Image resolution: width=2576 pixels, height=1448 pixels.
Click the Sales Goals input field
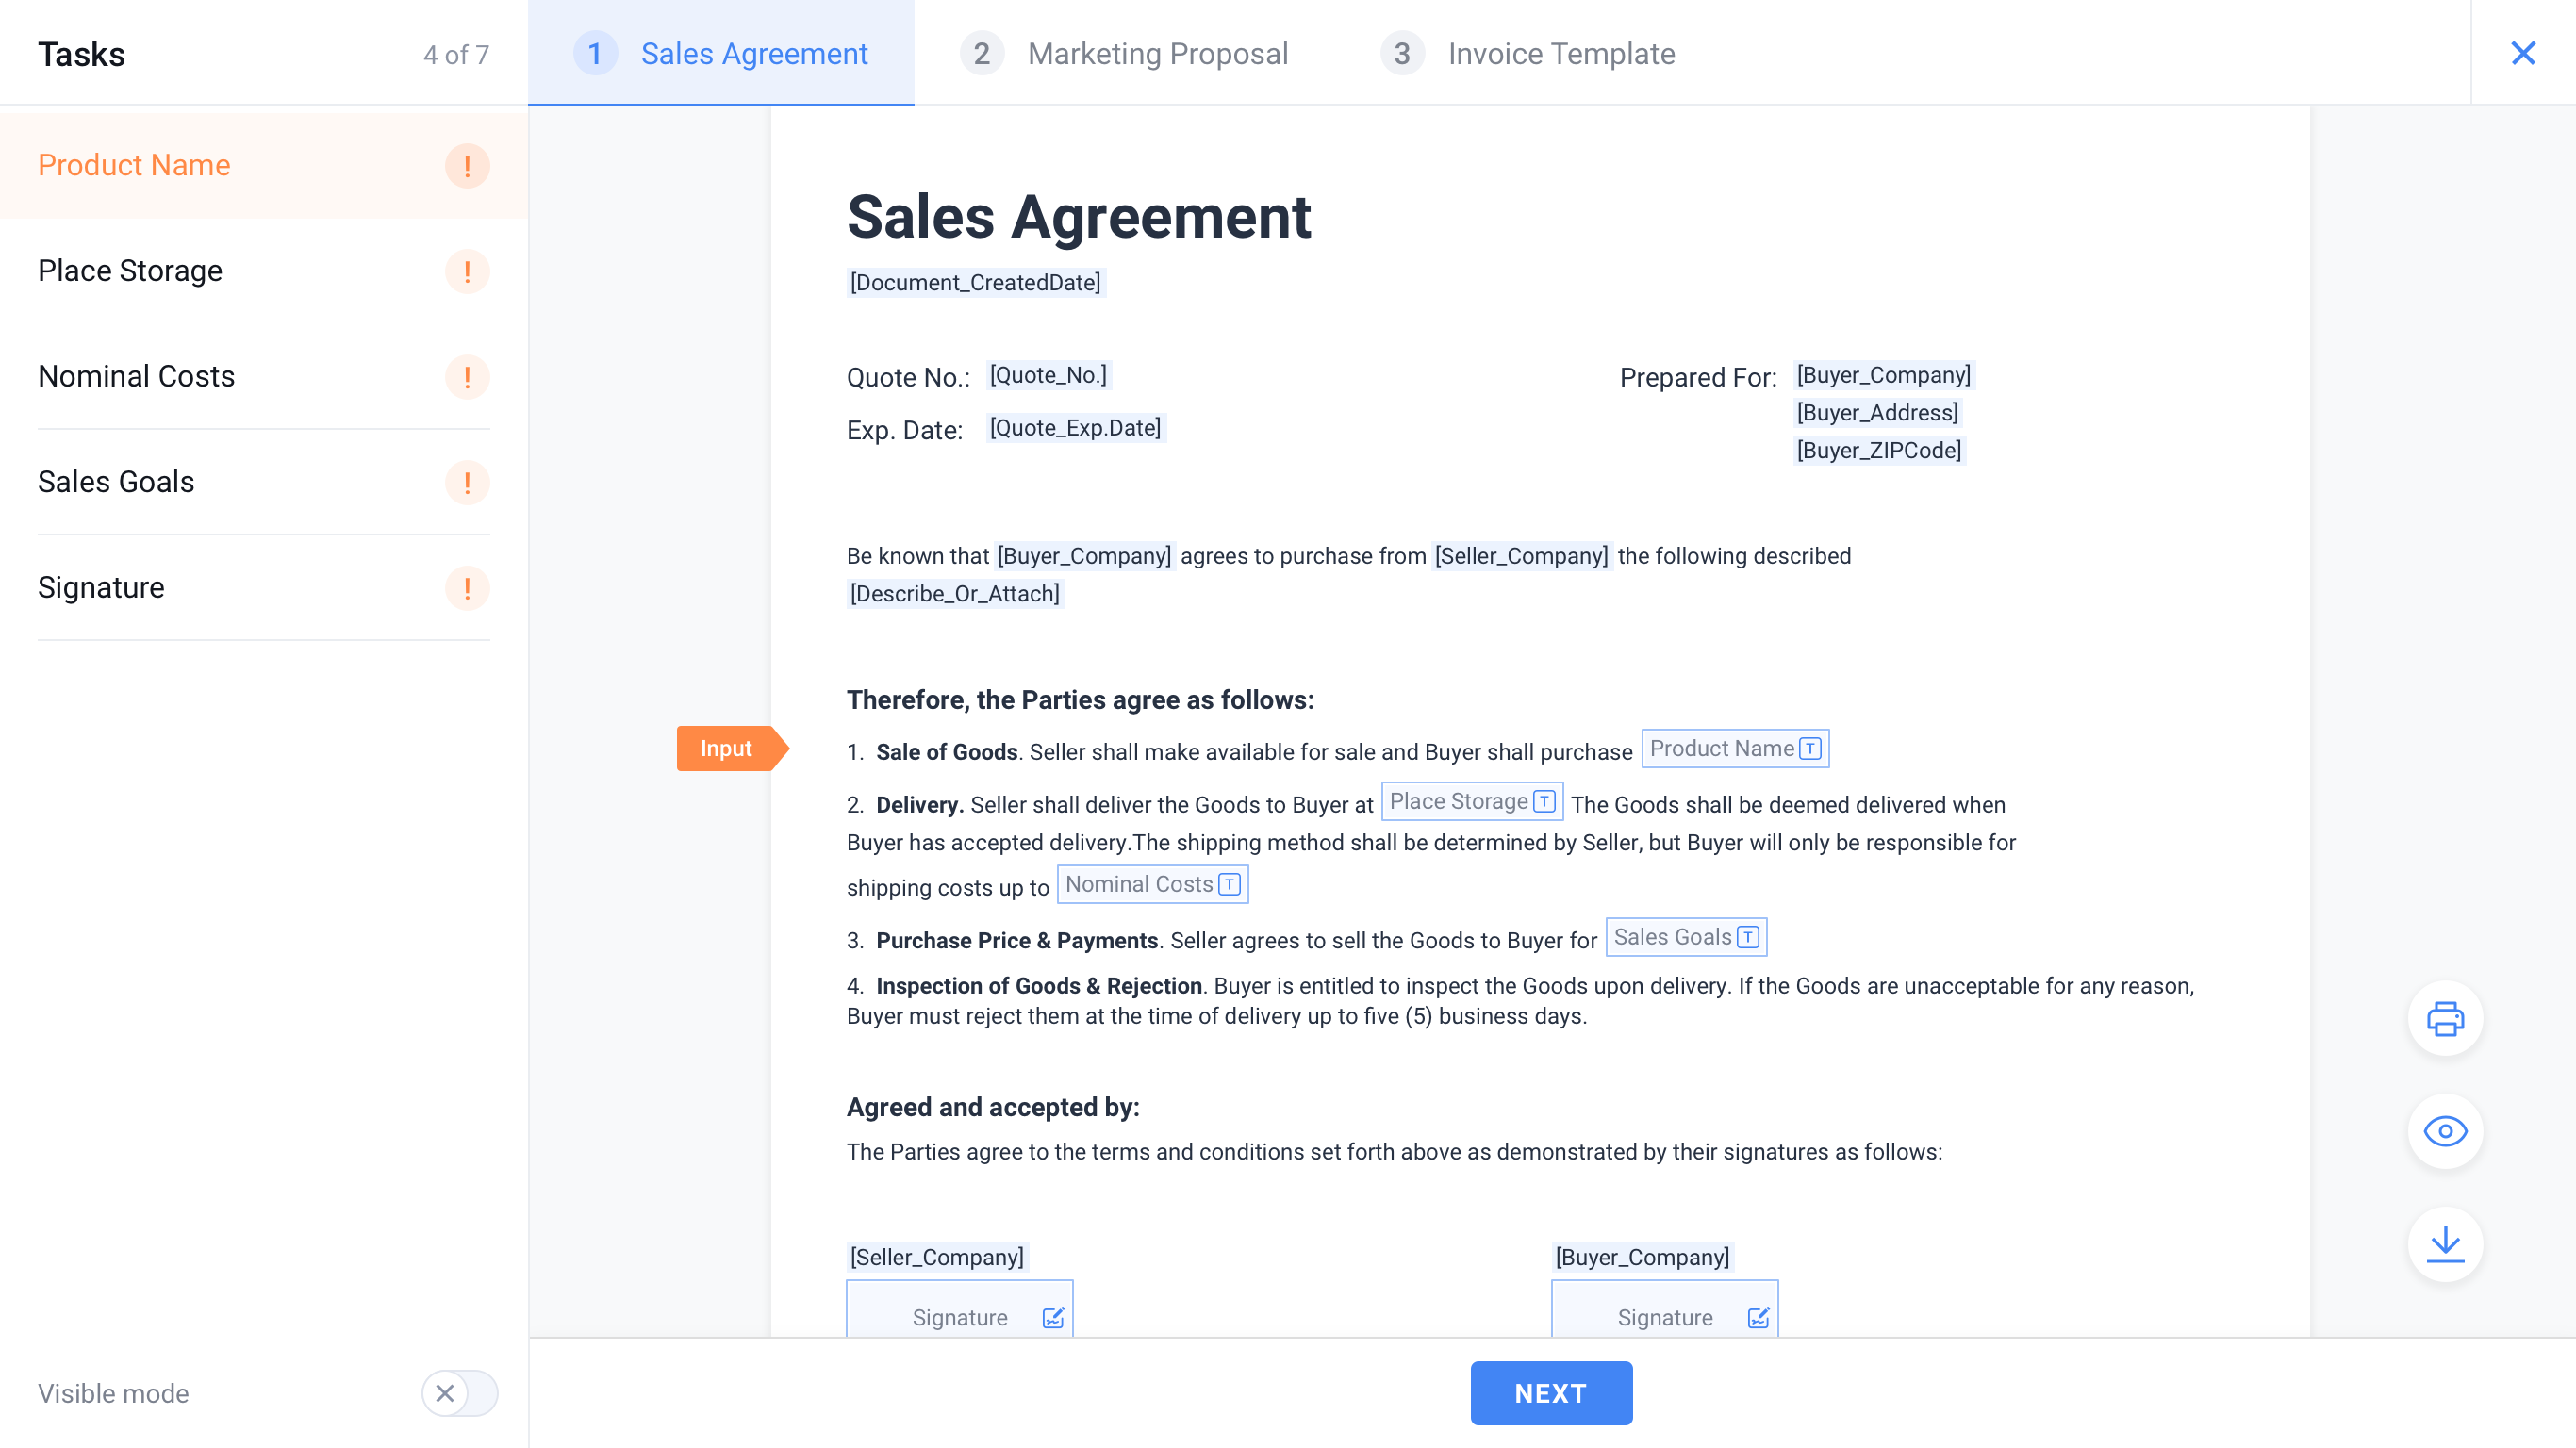point(1685,938)
